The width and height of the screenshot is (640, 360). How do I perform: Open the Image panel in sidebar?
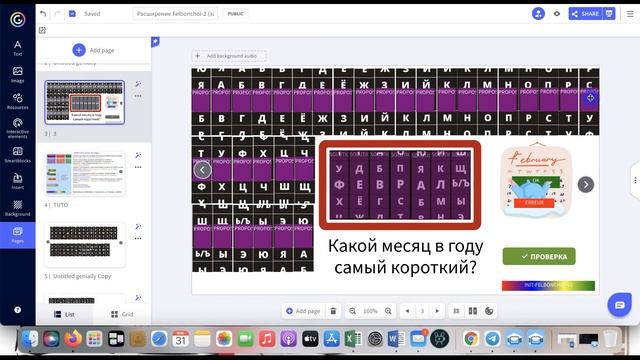pos(18,75)
